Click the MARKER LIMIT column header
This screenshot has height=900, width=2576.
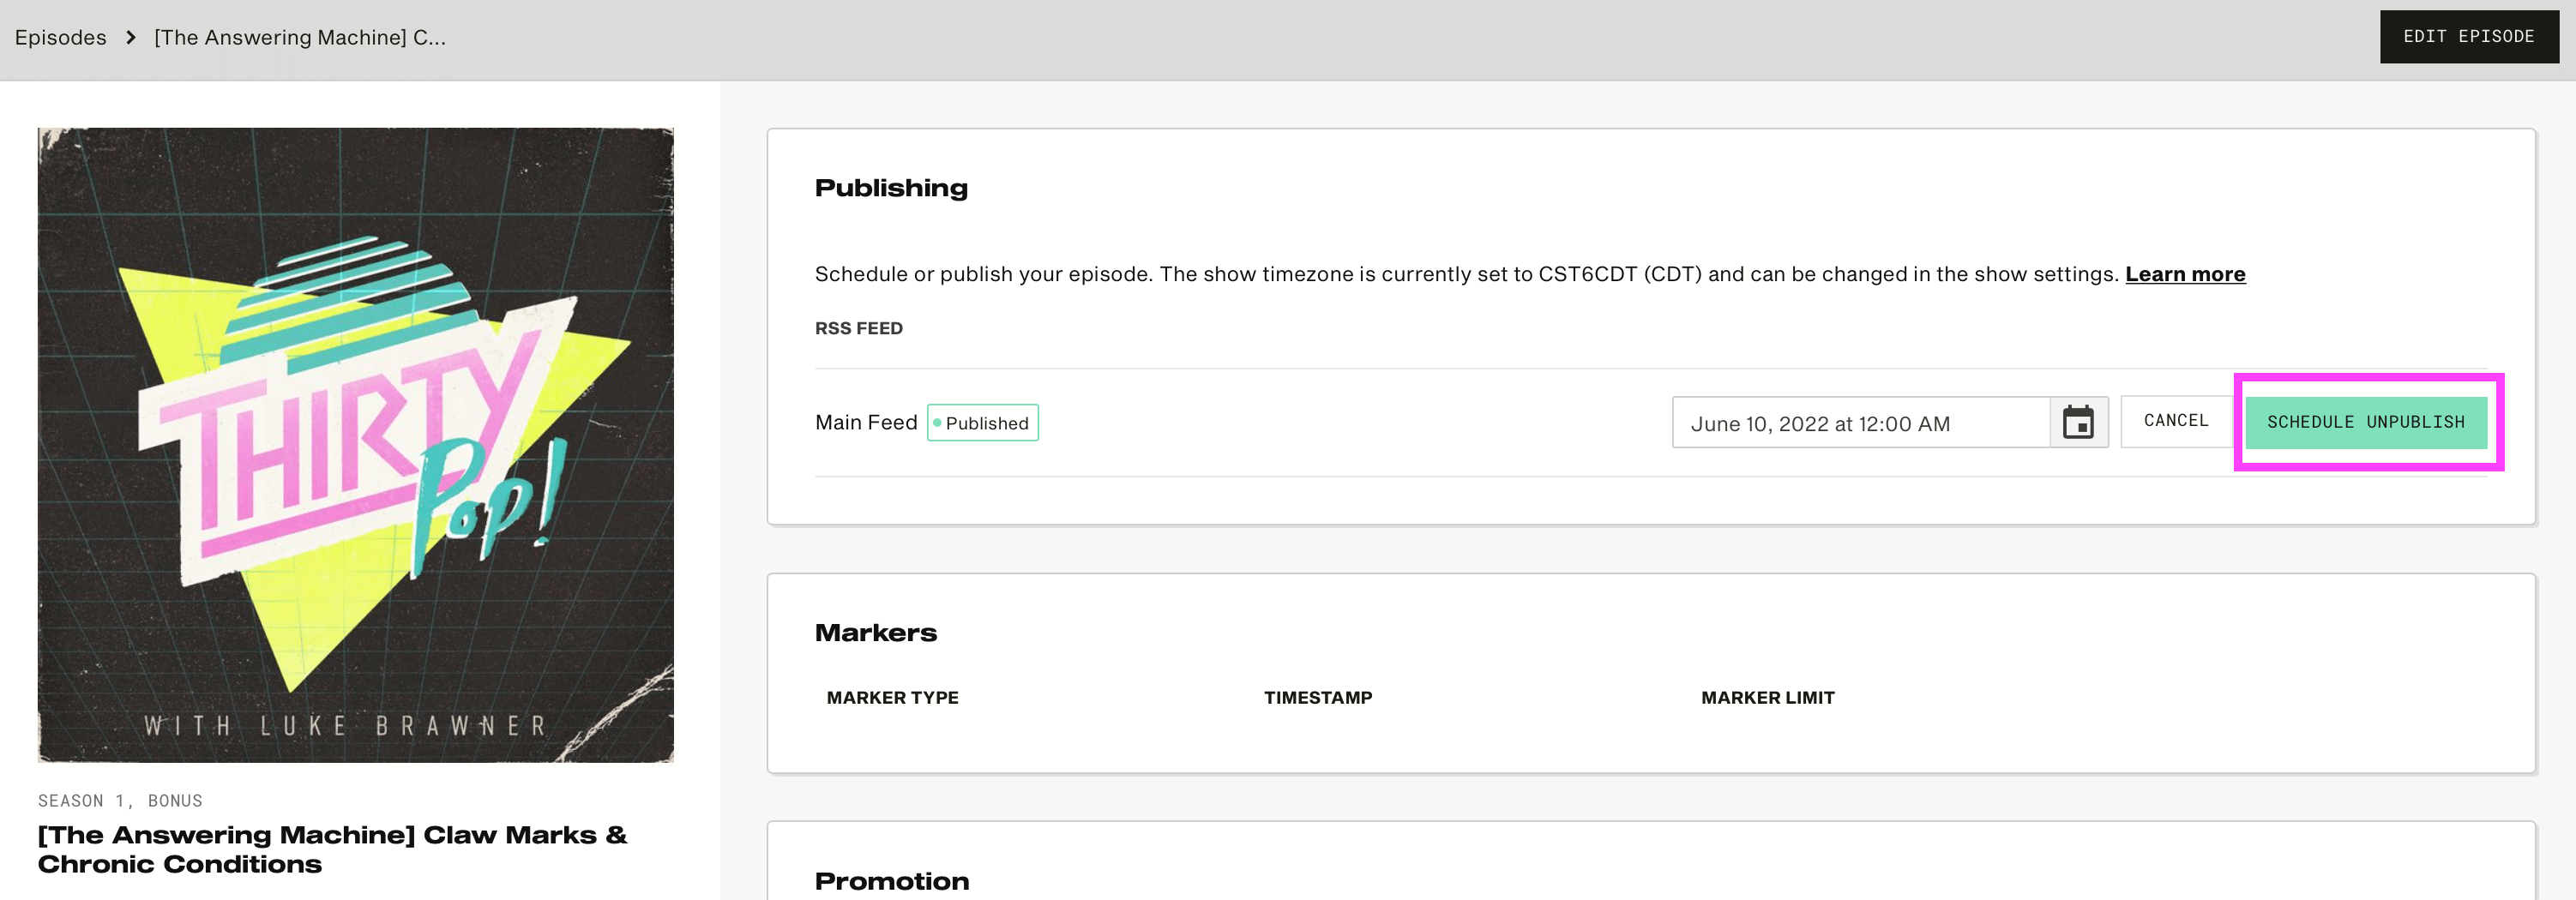(1768, 698)
